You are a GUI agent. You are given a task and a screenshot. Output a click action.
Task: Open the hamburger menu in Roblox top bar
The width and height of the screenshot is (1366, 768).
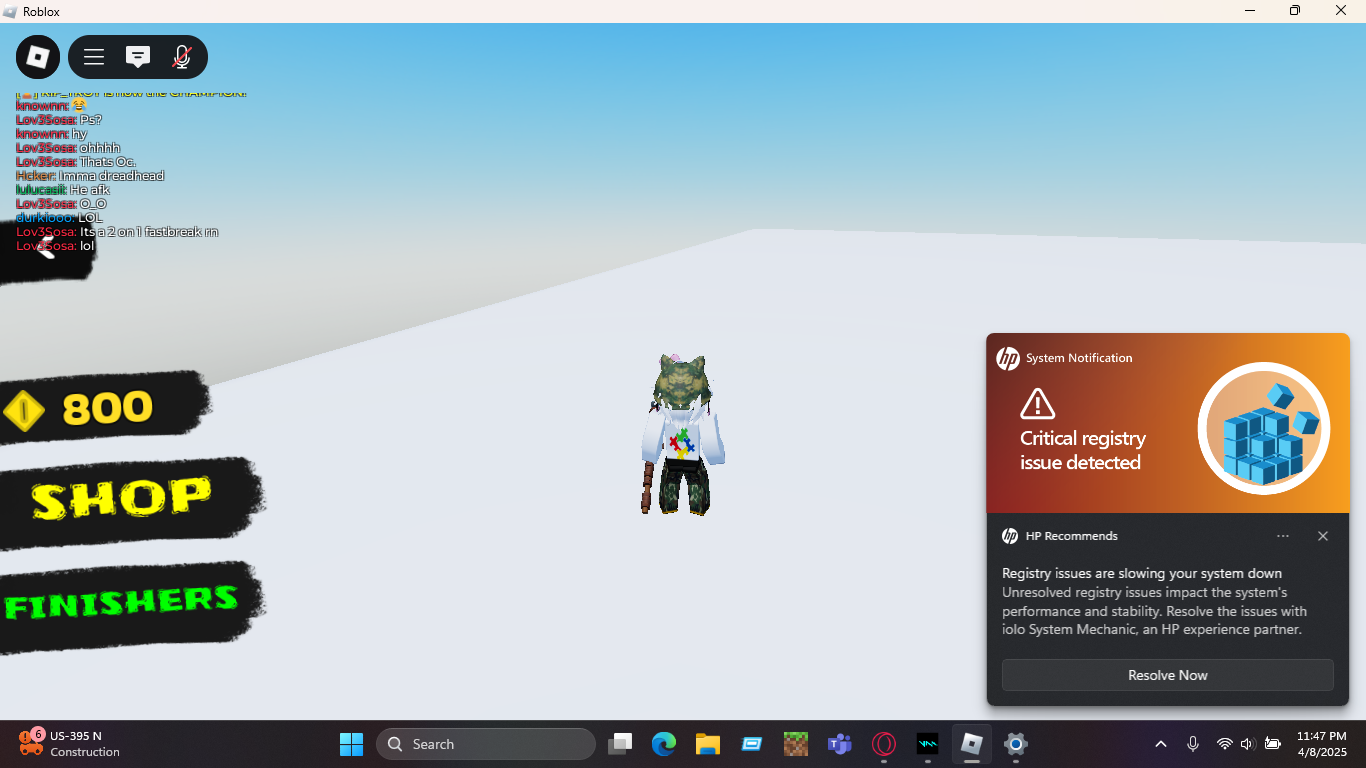tap(94, 57)
